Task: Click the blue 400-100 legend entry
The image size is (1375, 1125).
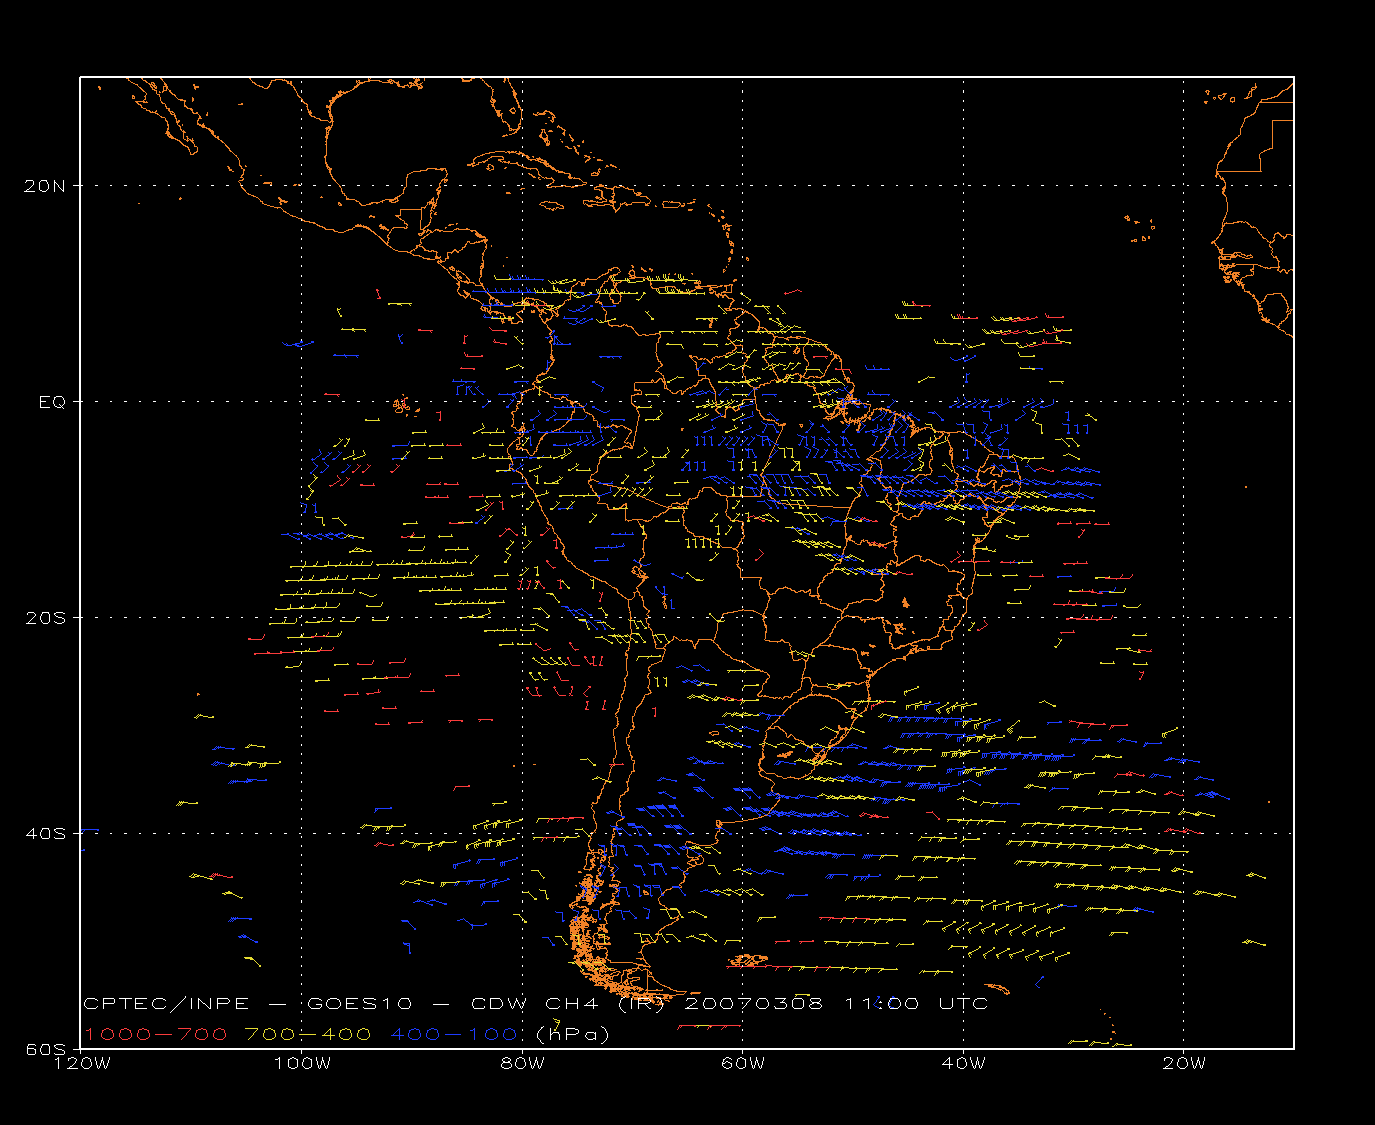Action: [454, 1034]
